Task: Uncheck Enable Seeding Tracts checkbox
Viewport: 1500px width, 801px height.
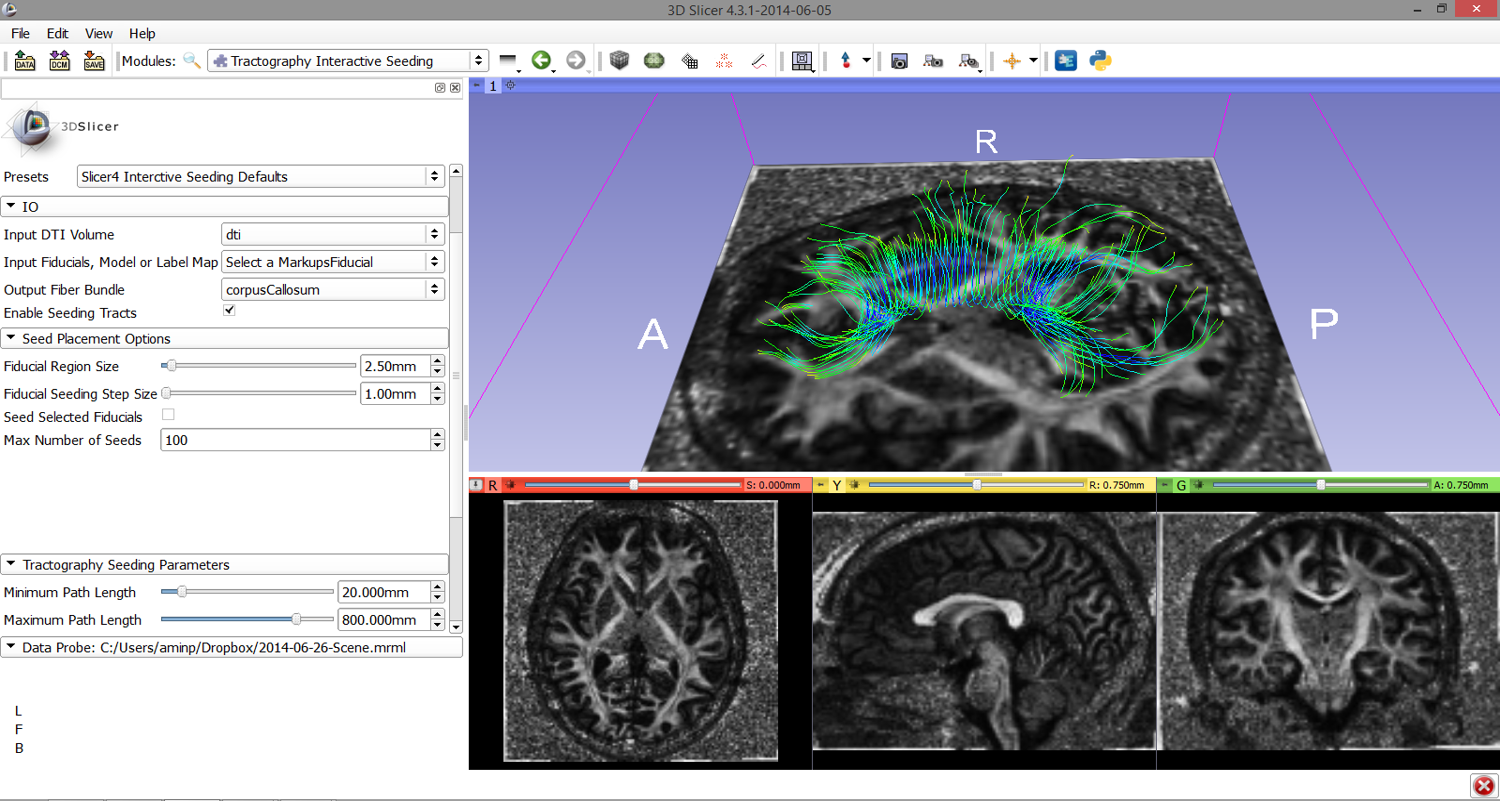Action: tap(229, 311)
